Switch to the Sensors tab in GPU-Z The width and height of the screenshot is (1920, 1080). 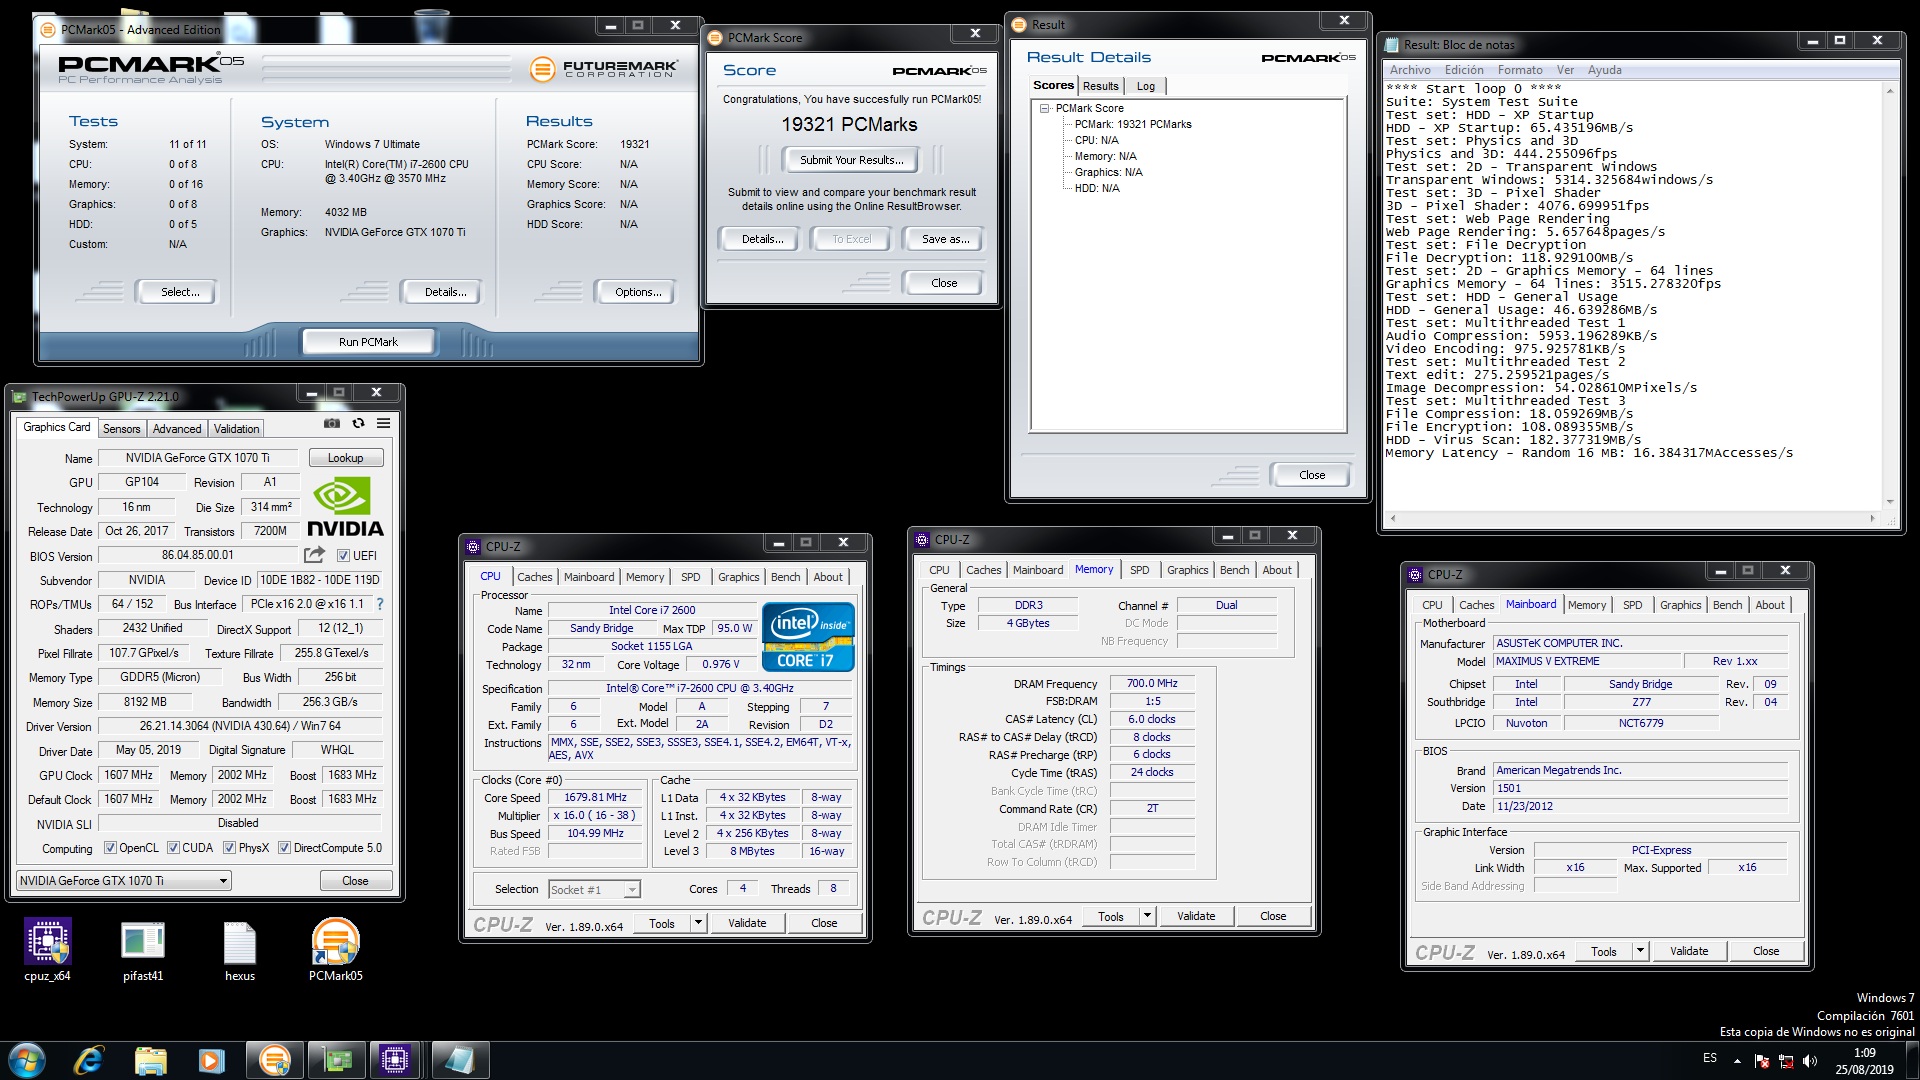122,429
